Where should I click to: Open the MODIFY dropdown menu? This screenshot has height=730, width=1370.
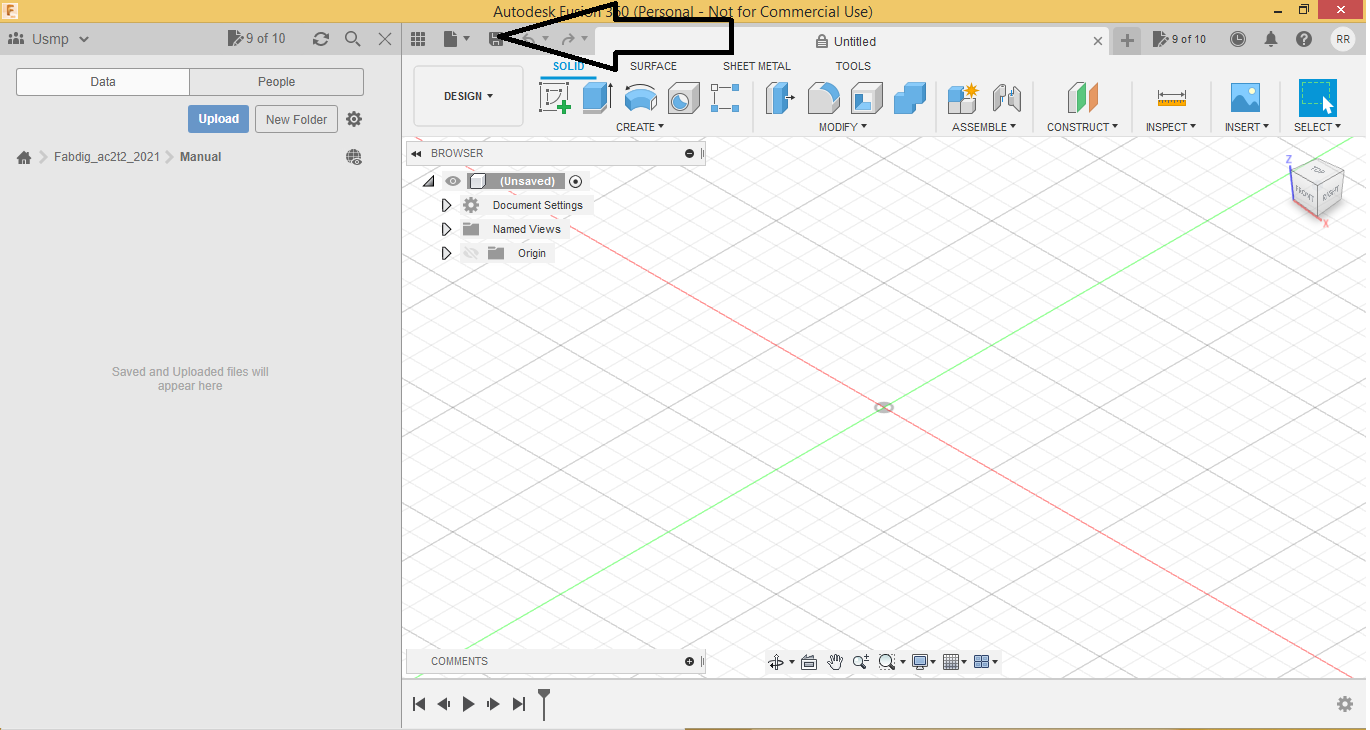click(843, 127)
